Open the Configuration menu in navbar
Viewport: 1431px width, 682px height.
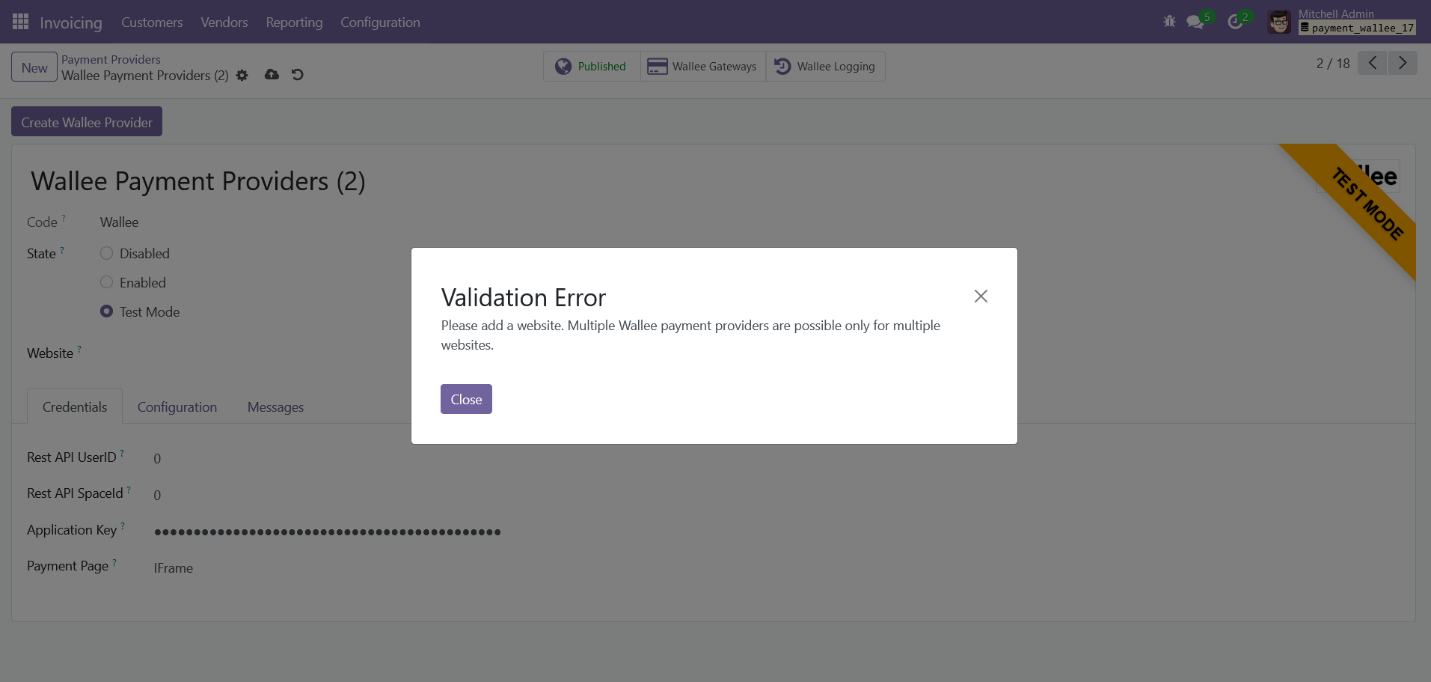click(380, 22)
